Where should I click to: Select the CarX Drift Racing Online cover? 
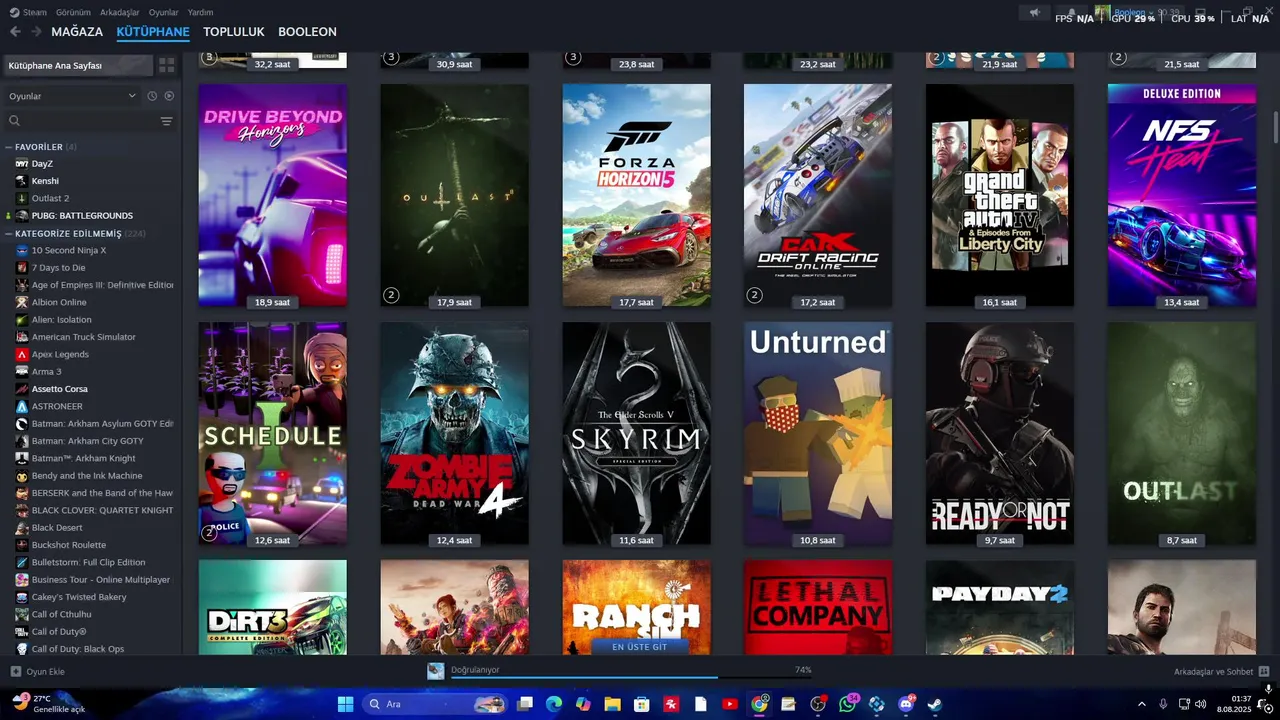tap(818, 195)
